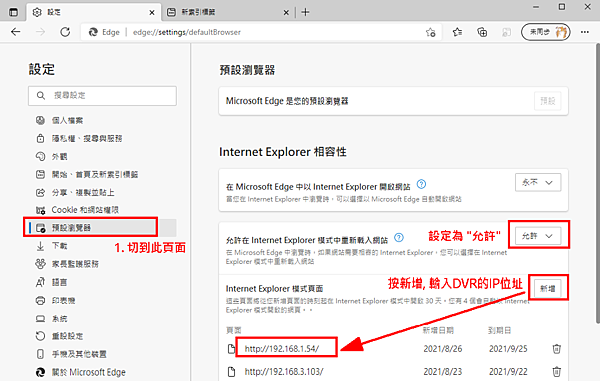Click the printer icon in sidebar
This screenshot has width=600, height=381.
[40, 300]
